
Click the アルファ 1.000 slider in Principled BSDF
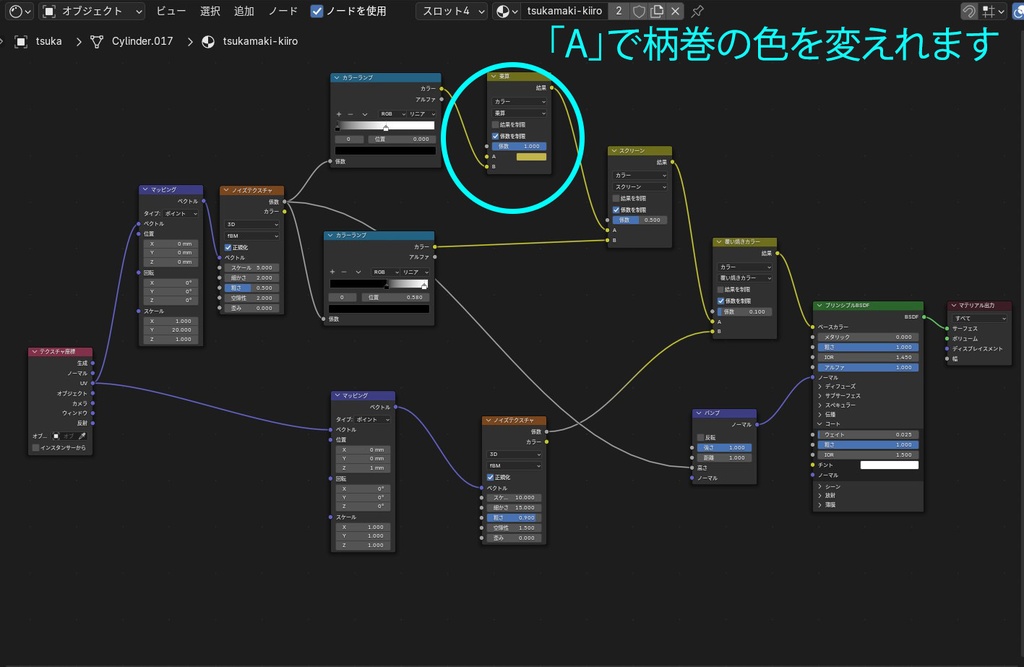click(868, 367)
